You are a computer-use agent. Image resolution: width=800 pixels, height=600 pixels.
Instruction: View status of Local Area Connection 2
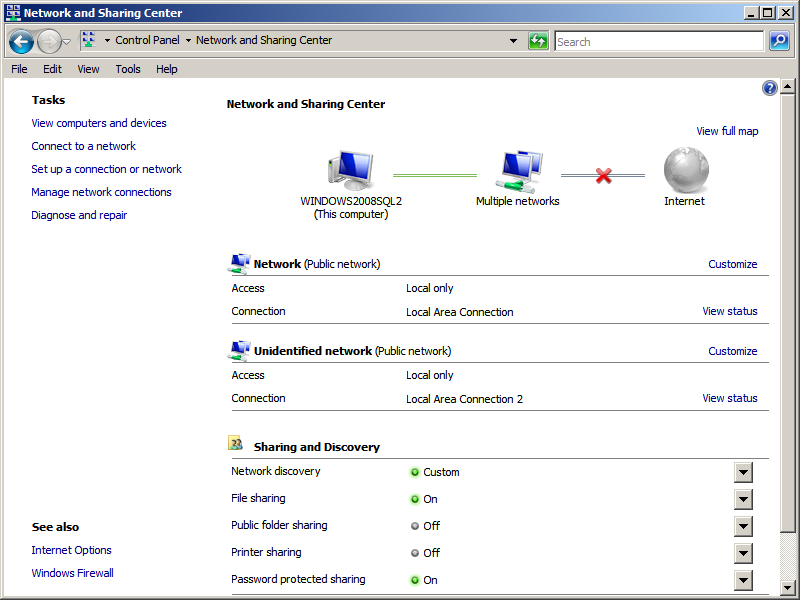click(x=730, y=398)
